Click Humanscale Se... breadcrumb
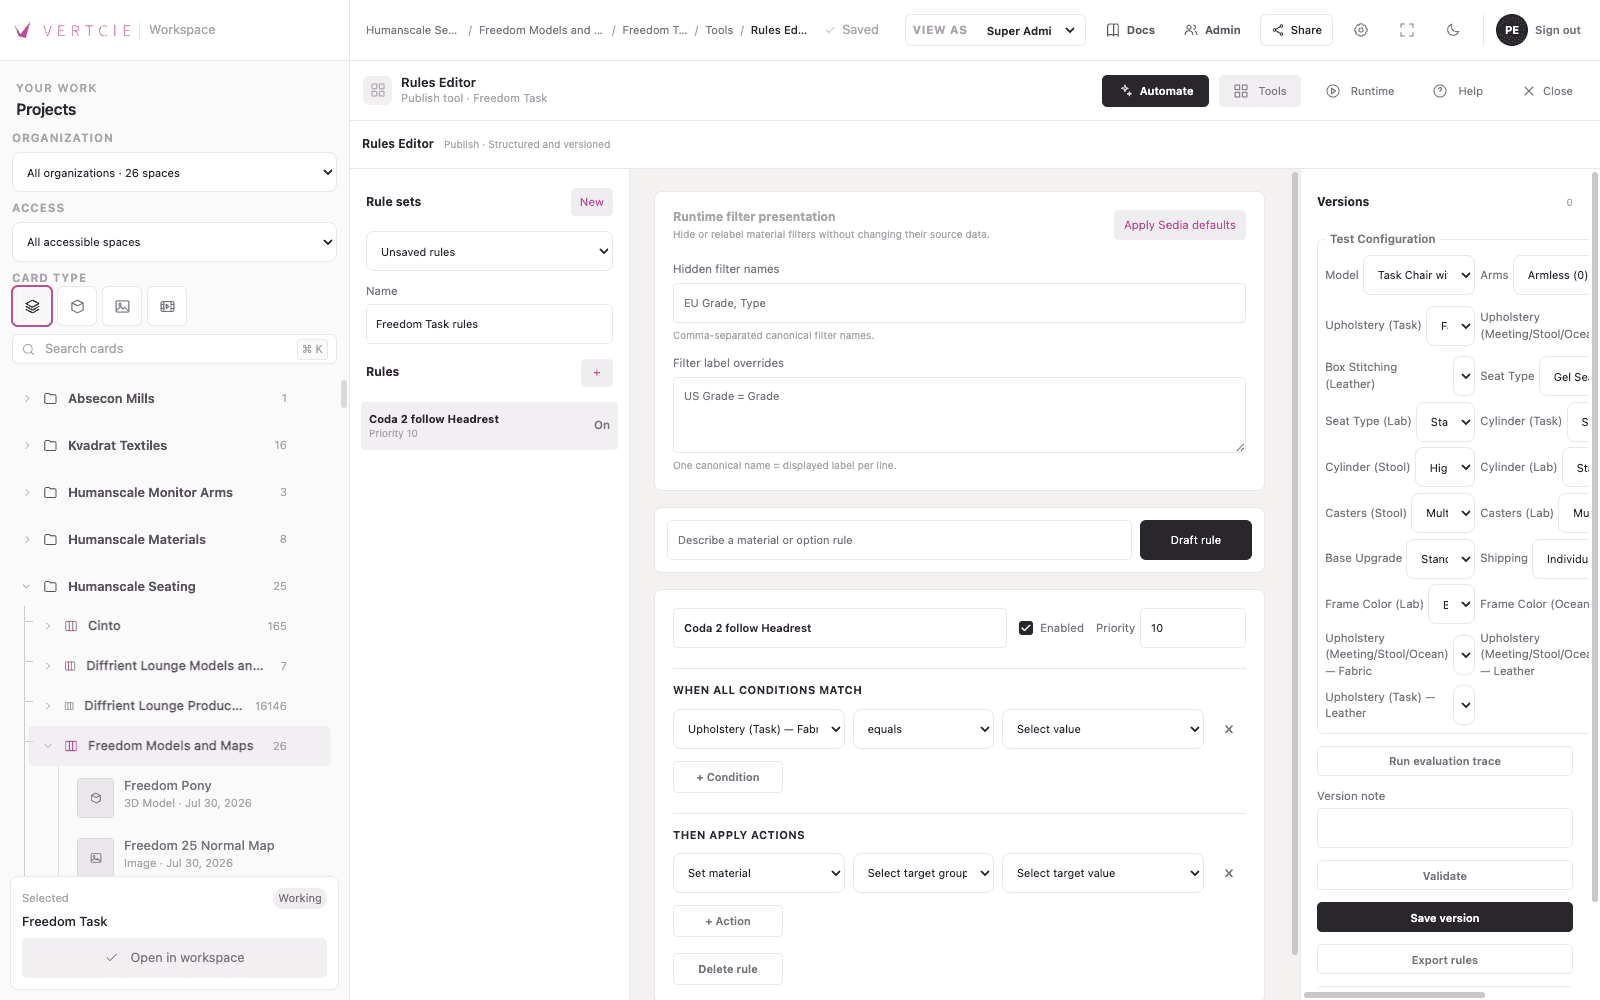Viewport: 1600px width, 1000px height. pyautogui.click(x=411, y=30)
